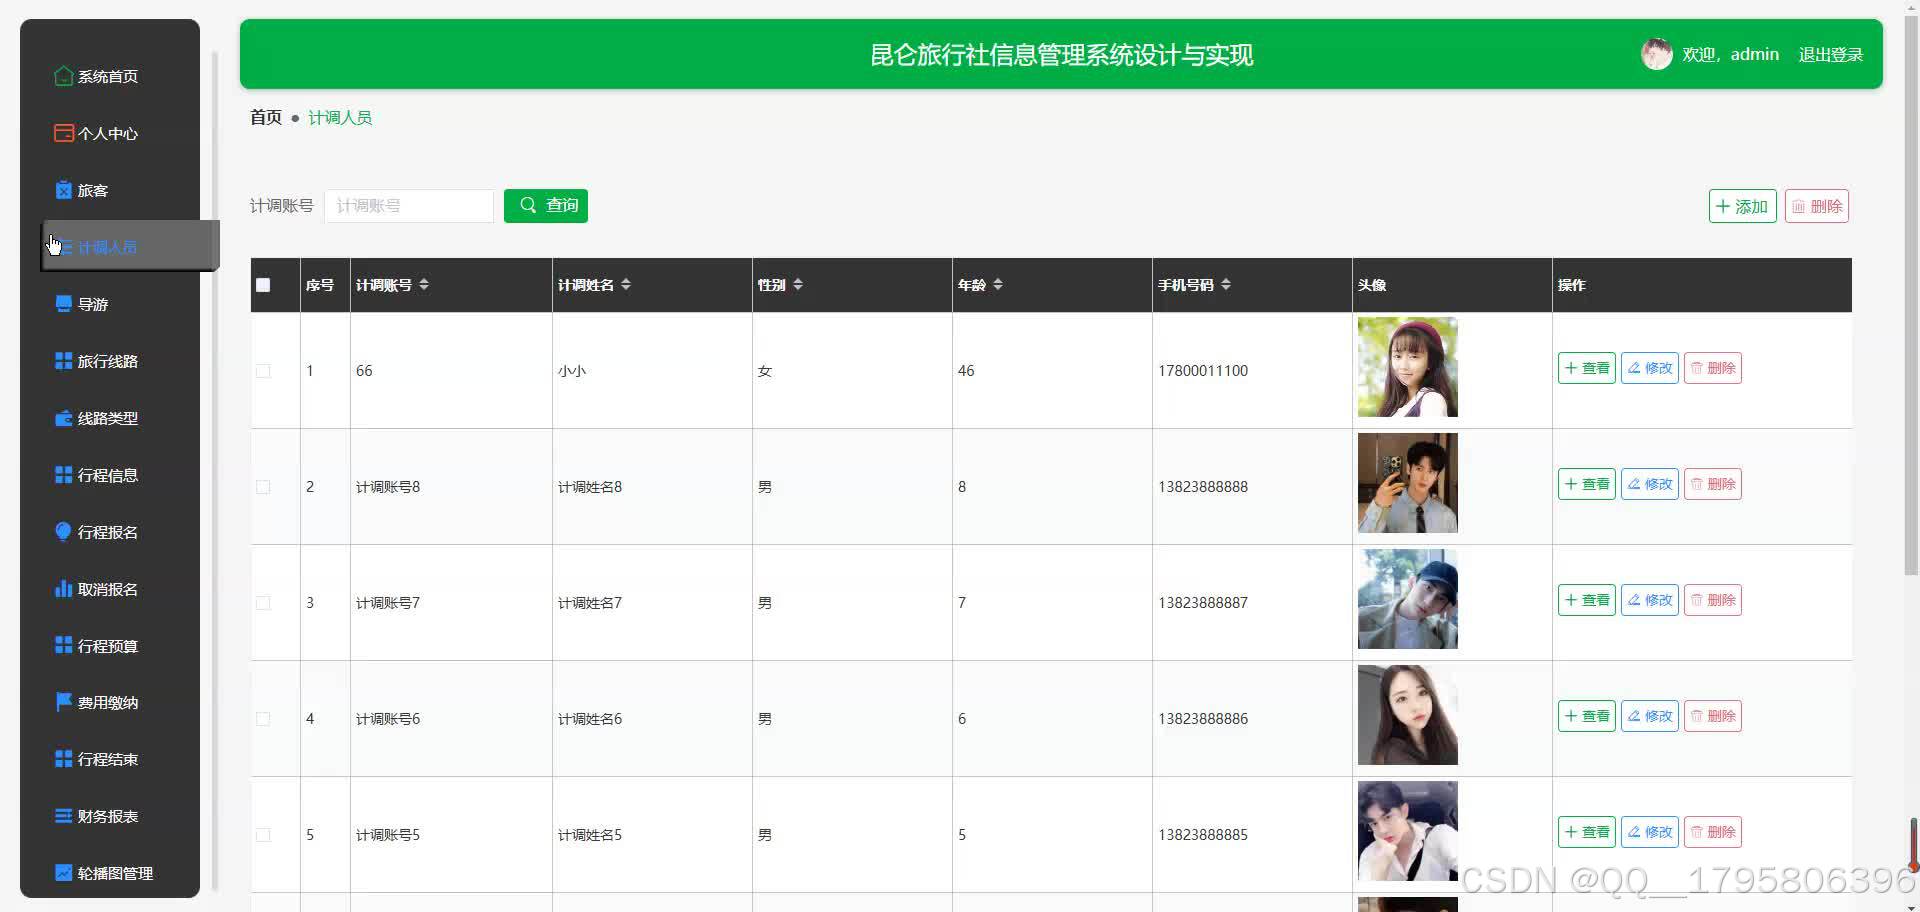
Task: Click the card icon beside 个人中心
Action: 63,133
